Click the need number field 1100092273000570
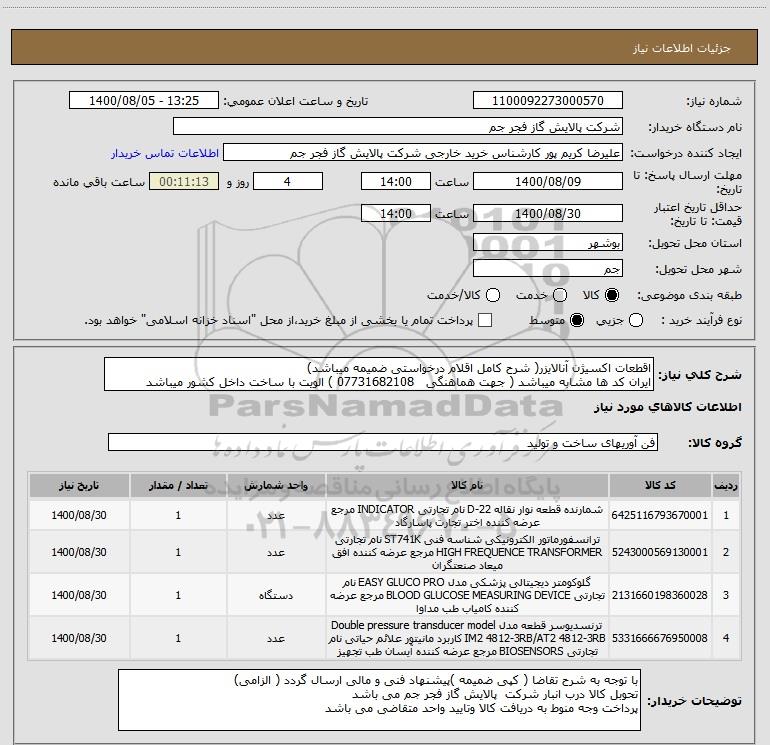770x745 pixels. (548, 101)
